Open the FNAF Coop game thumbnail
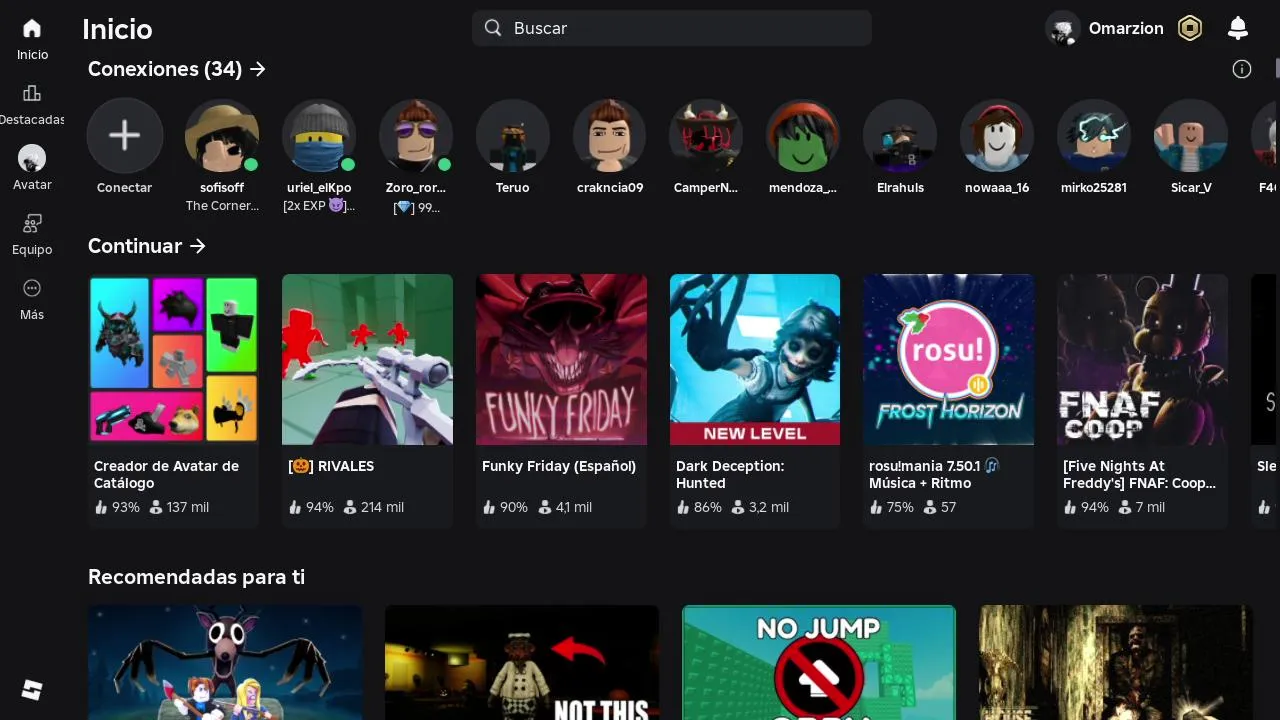 (1143, 360)
